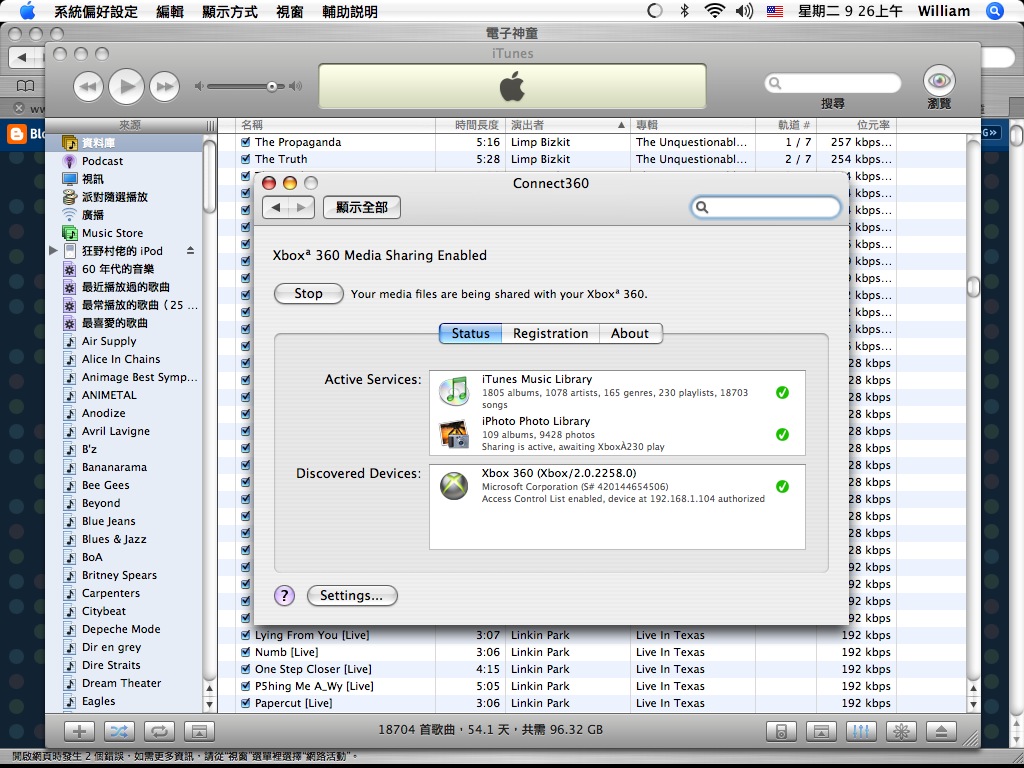Viewport: 1024px width, 768px height.
Task: Uncheck Papercut [Live] checkbox
Action: point(246,703)
